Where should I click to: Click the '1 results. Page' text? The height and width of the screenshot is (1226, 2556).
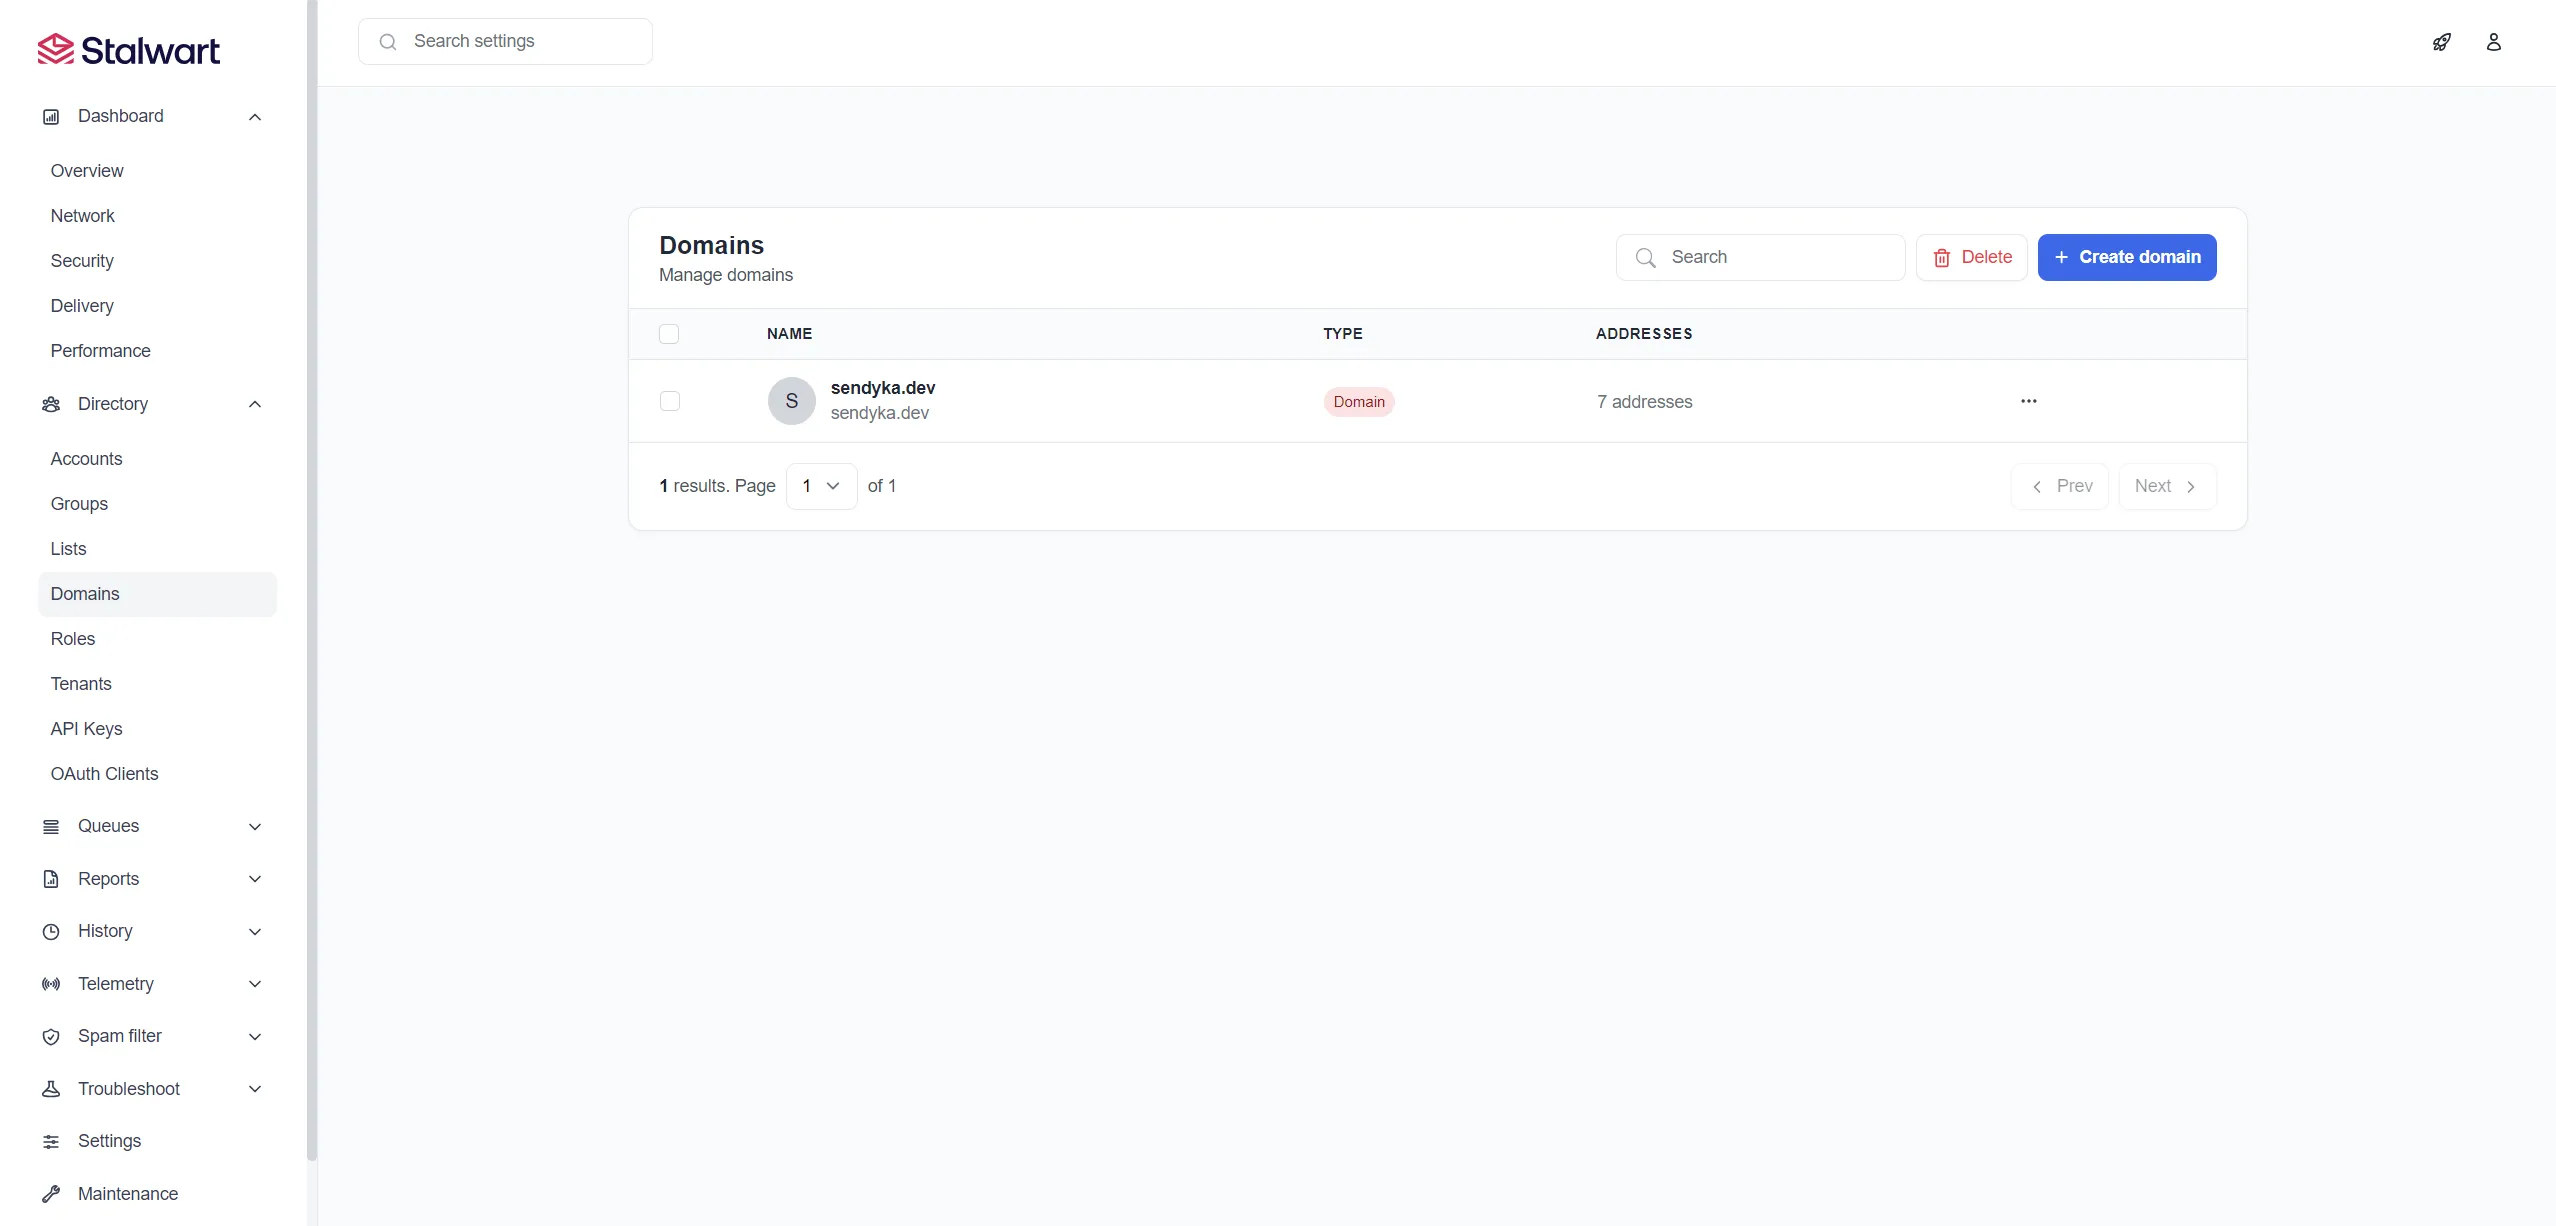coord(717,486)
